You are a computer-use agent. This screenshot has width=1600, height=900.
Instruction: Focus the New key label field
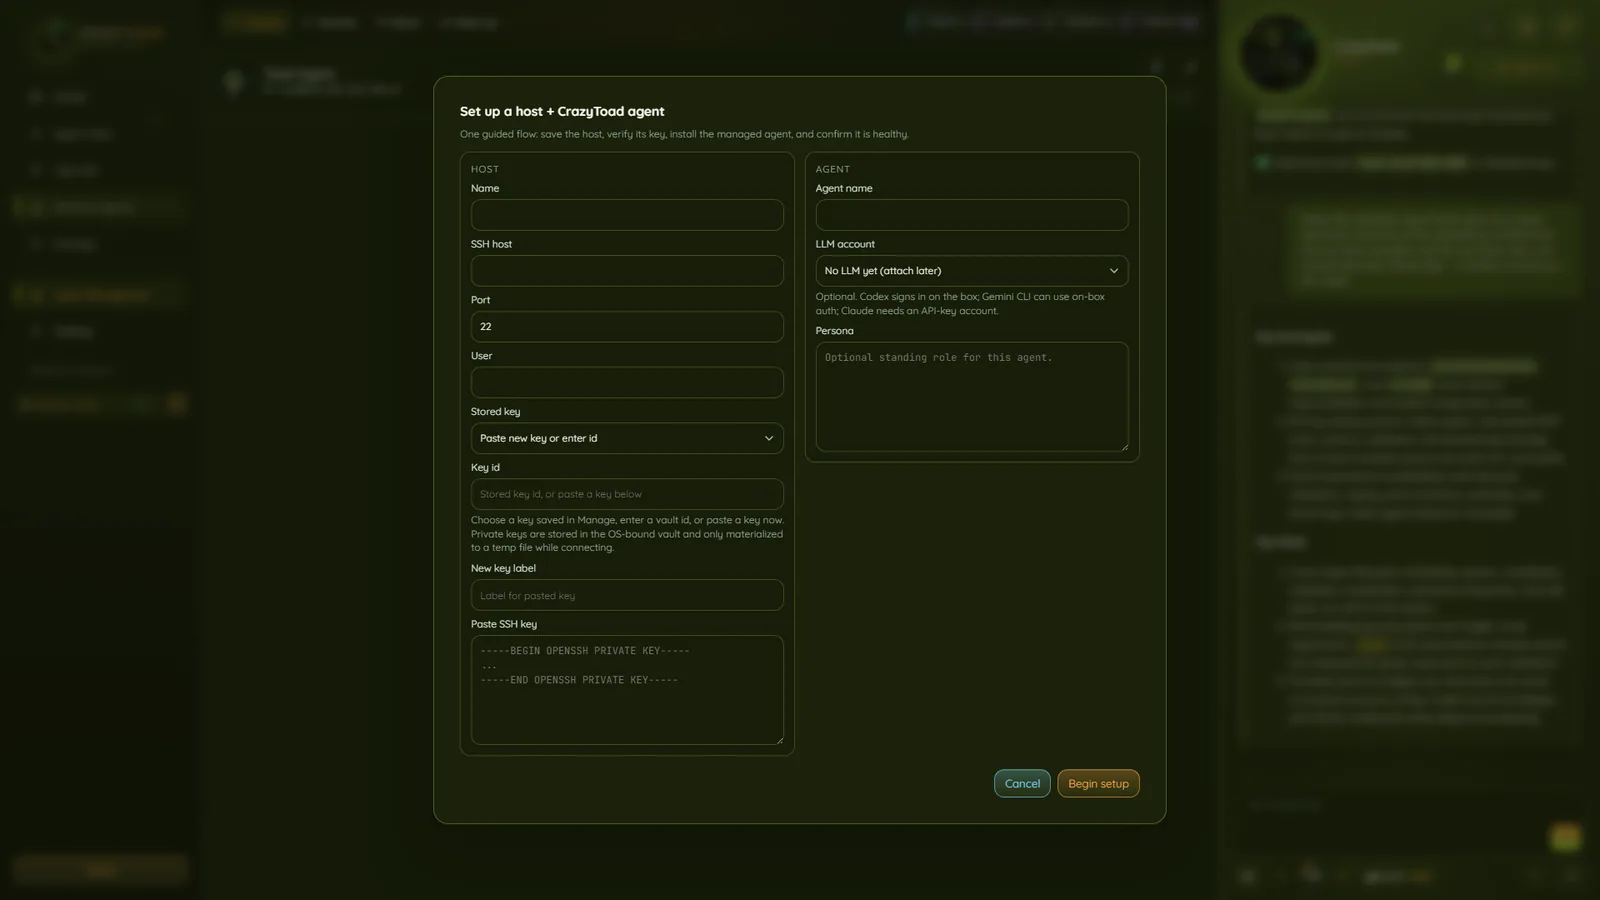point(627,595)
